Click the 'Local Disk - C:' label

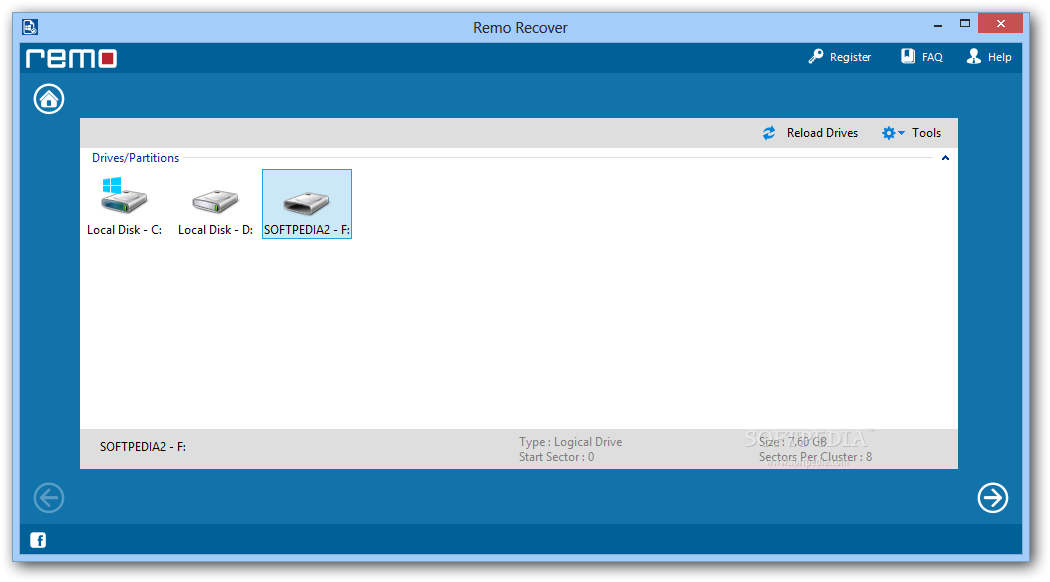point(125,230)
